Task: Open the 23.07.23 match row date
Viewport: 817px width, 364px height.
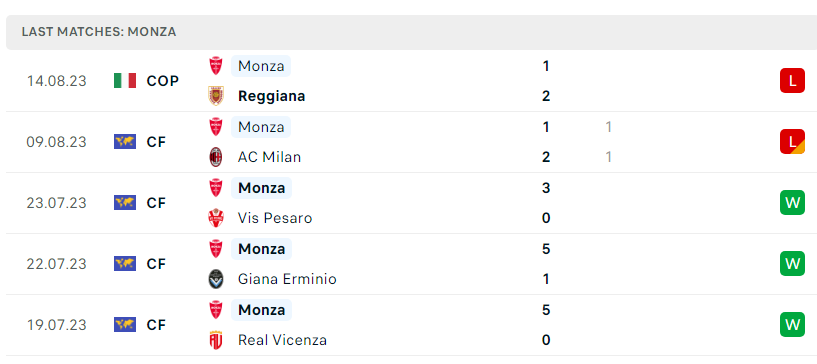Action: (x=56, y=203)
